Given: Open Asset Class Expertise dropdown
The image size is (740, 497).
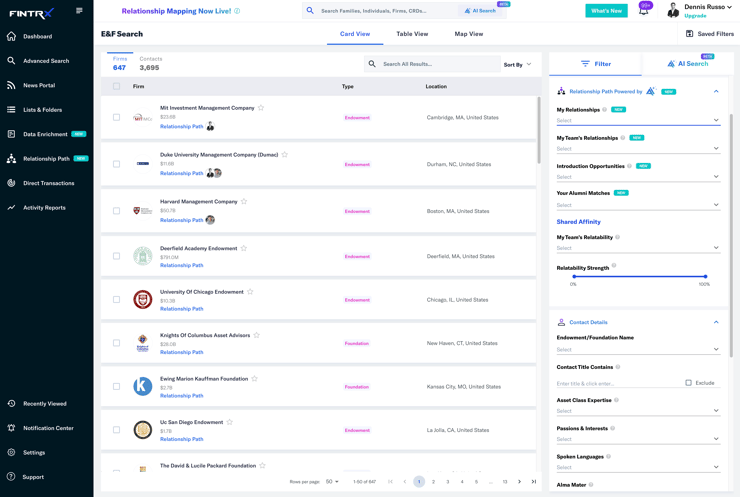Looking at the screenshot, I should pyautogui.click(x=638, y=411).
